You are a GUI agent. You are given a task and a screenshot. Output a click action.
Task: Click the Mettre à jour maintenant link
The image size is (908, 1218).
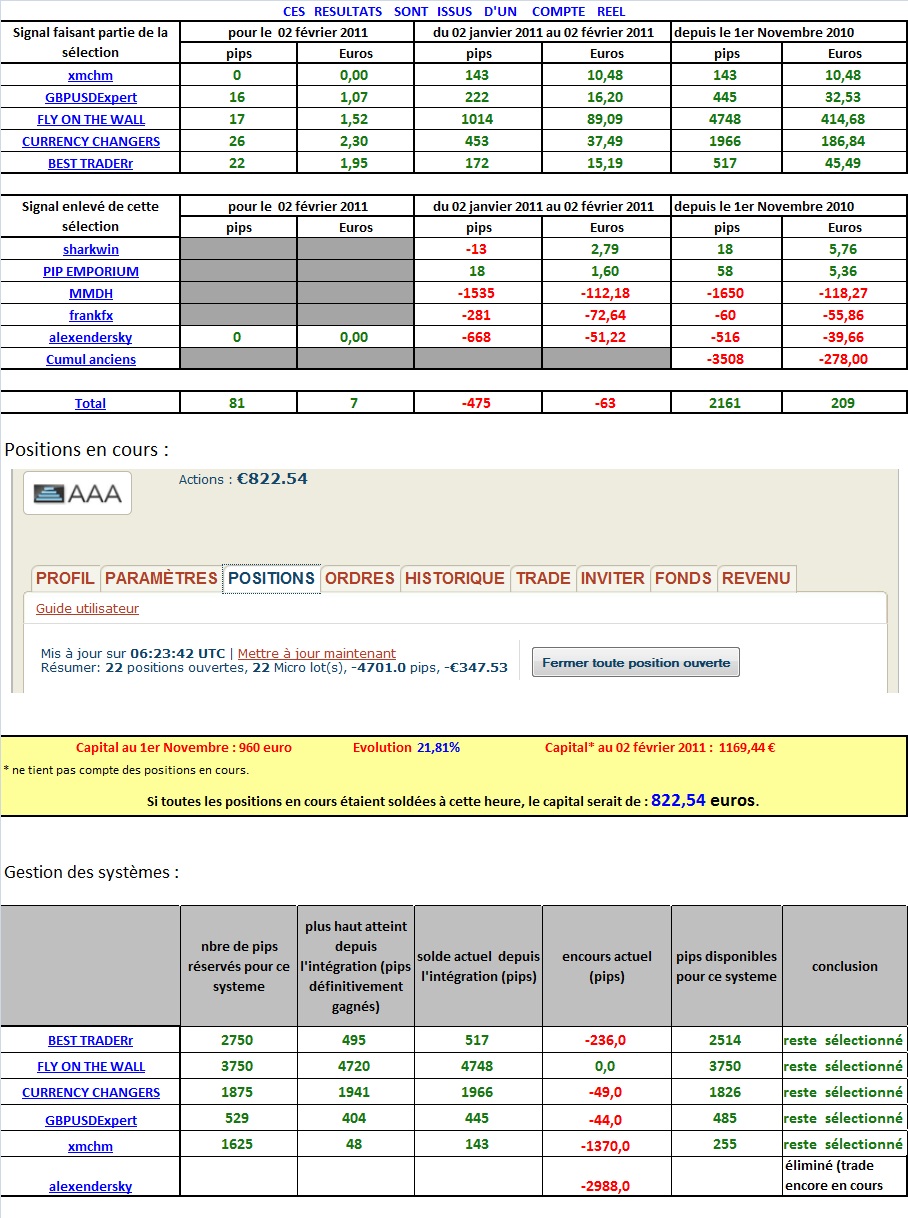317,653
